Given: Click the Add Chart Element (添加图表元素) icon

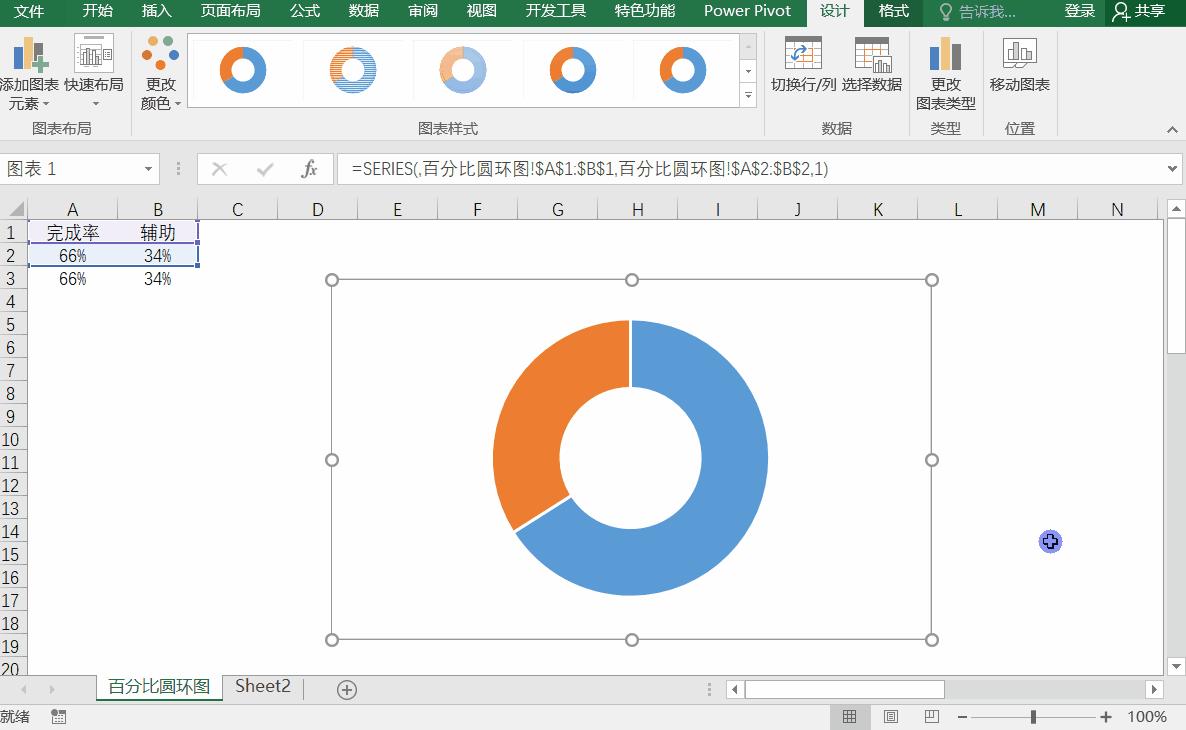Looking at the screenshot, I should [x=29, y=55].
